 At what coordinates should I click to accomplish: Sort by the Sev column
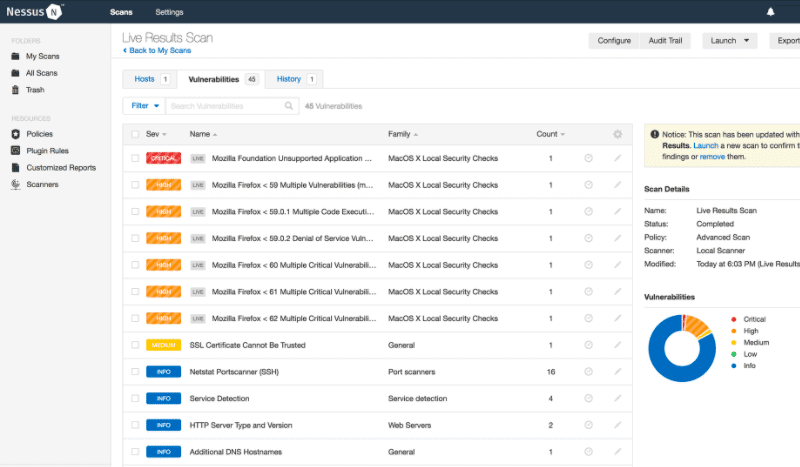[x=156, y=134]
